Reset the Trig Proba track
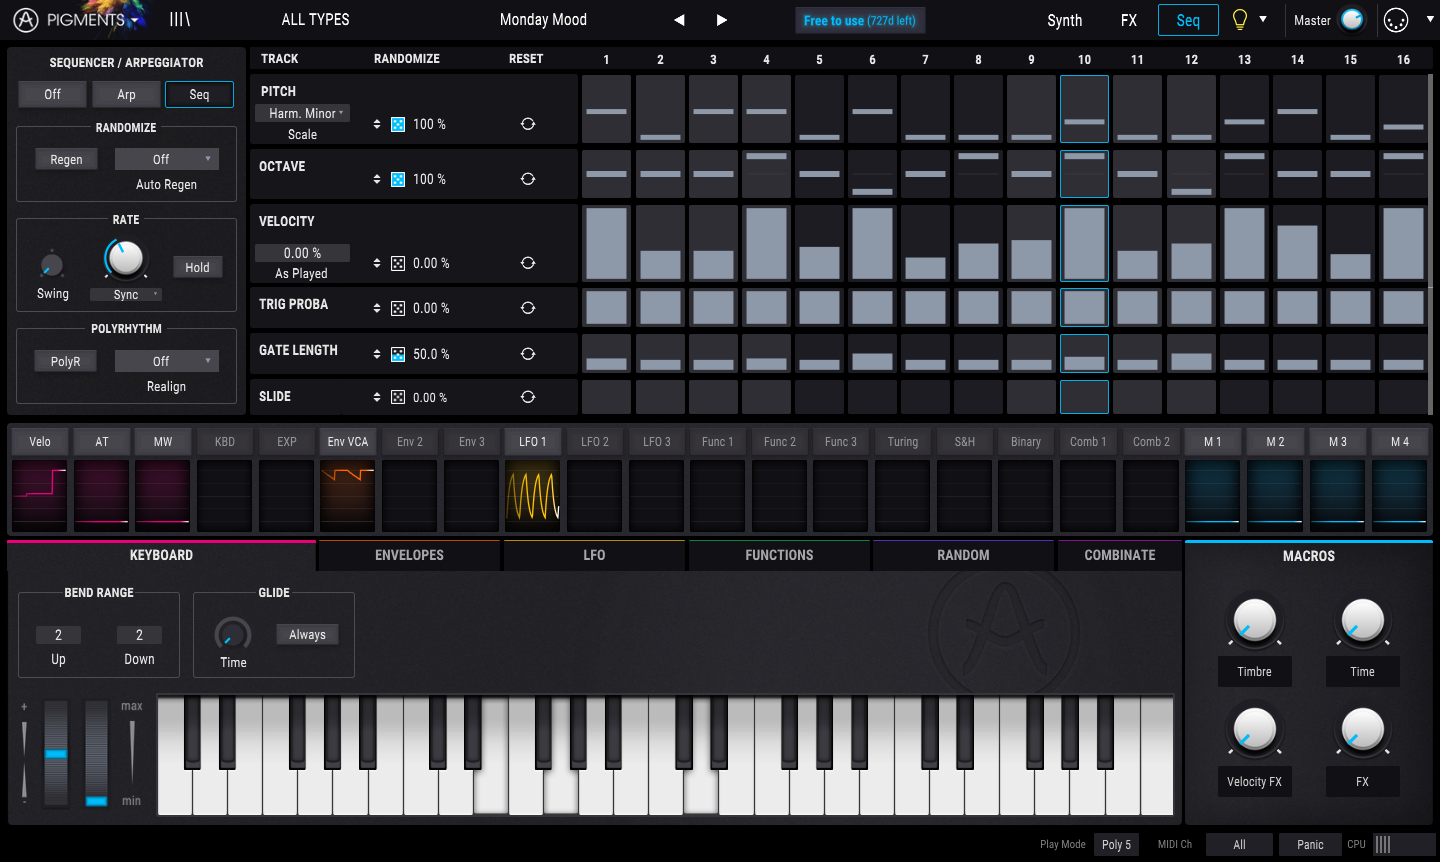The height and width of the screenshot is (862, 1440). pos(528,308)
